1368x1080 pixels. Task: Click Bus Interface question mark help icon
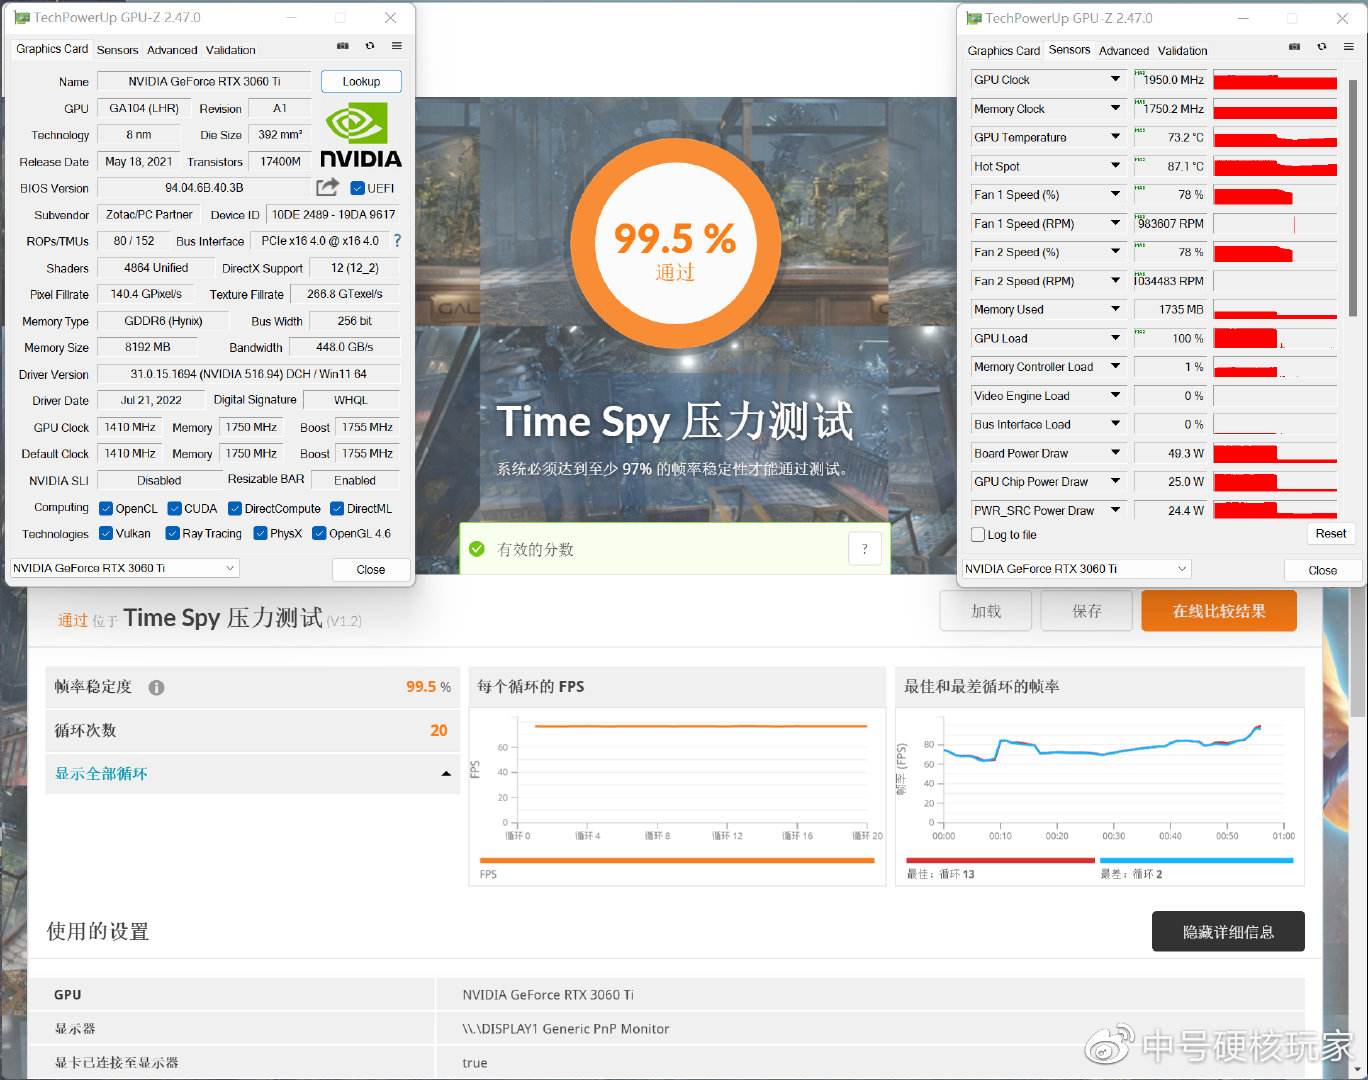397,241
